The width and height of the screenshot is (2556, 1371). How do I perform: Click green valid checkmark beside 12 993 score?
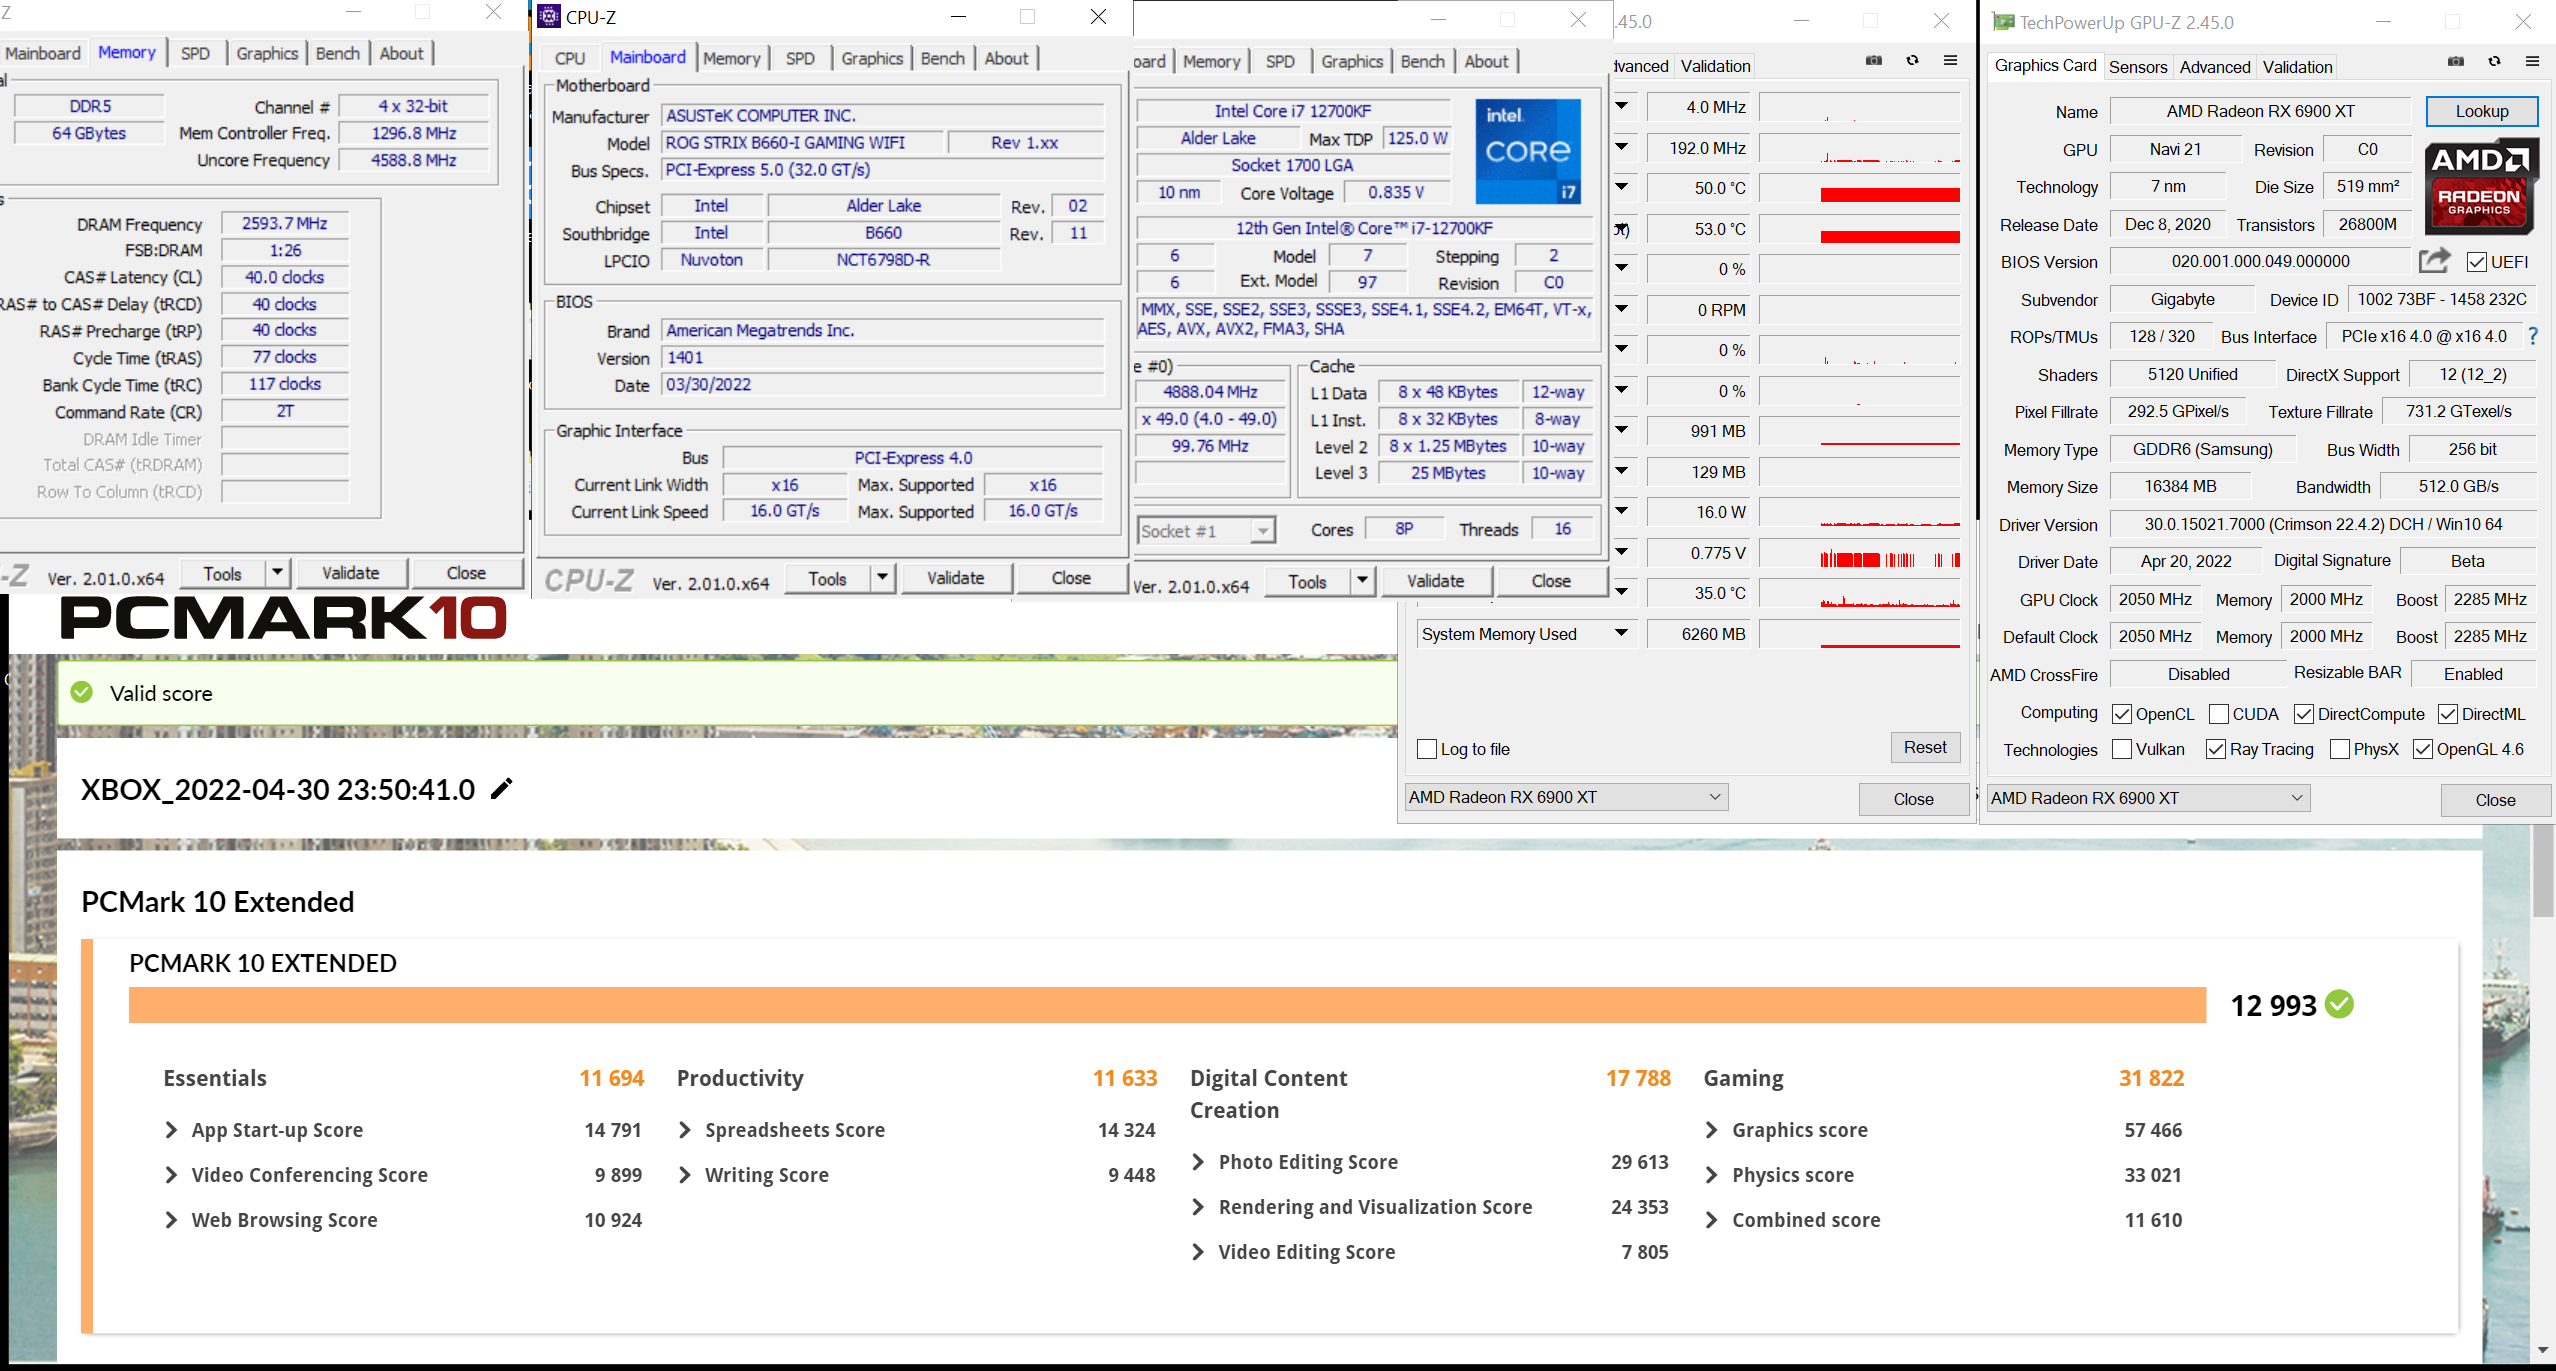(x=2339, y=1004)
